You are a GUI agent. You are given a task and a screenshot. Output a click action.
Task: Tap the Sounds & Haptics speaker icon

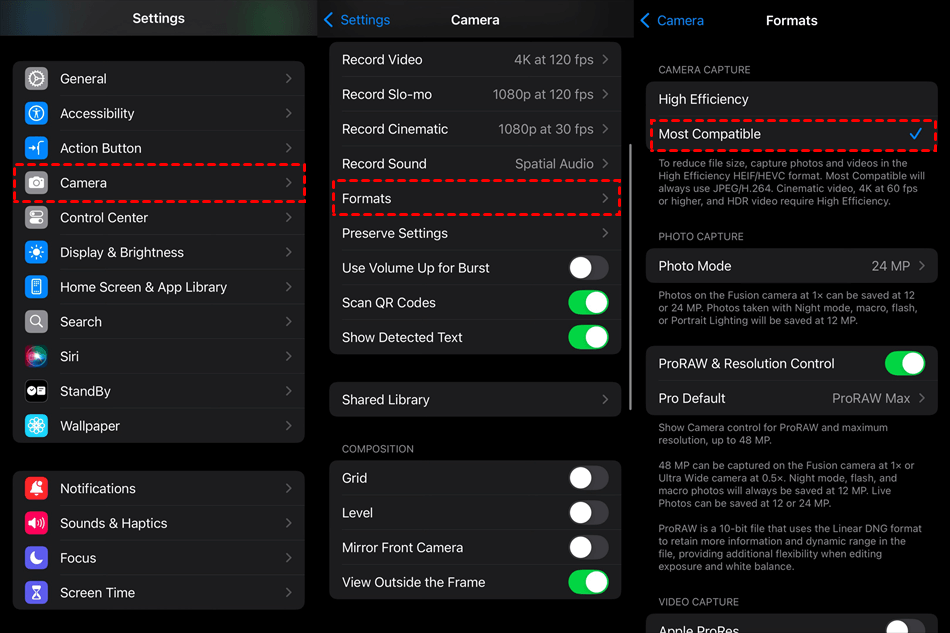click(36, 523)
